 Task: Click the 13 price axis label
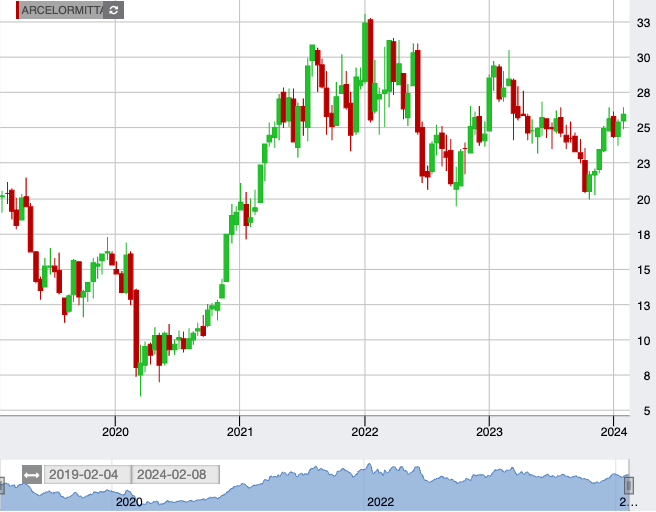point(643,306)
